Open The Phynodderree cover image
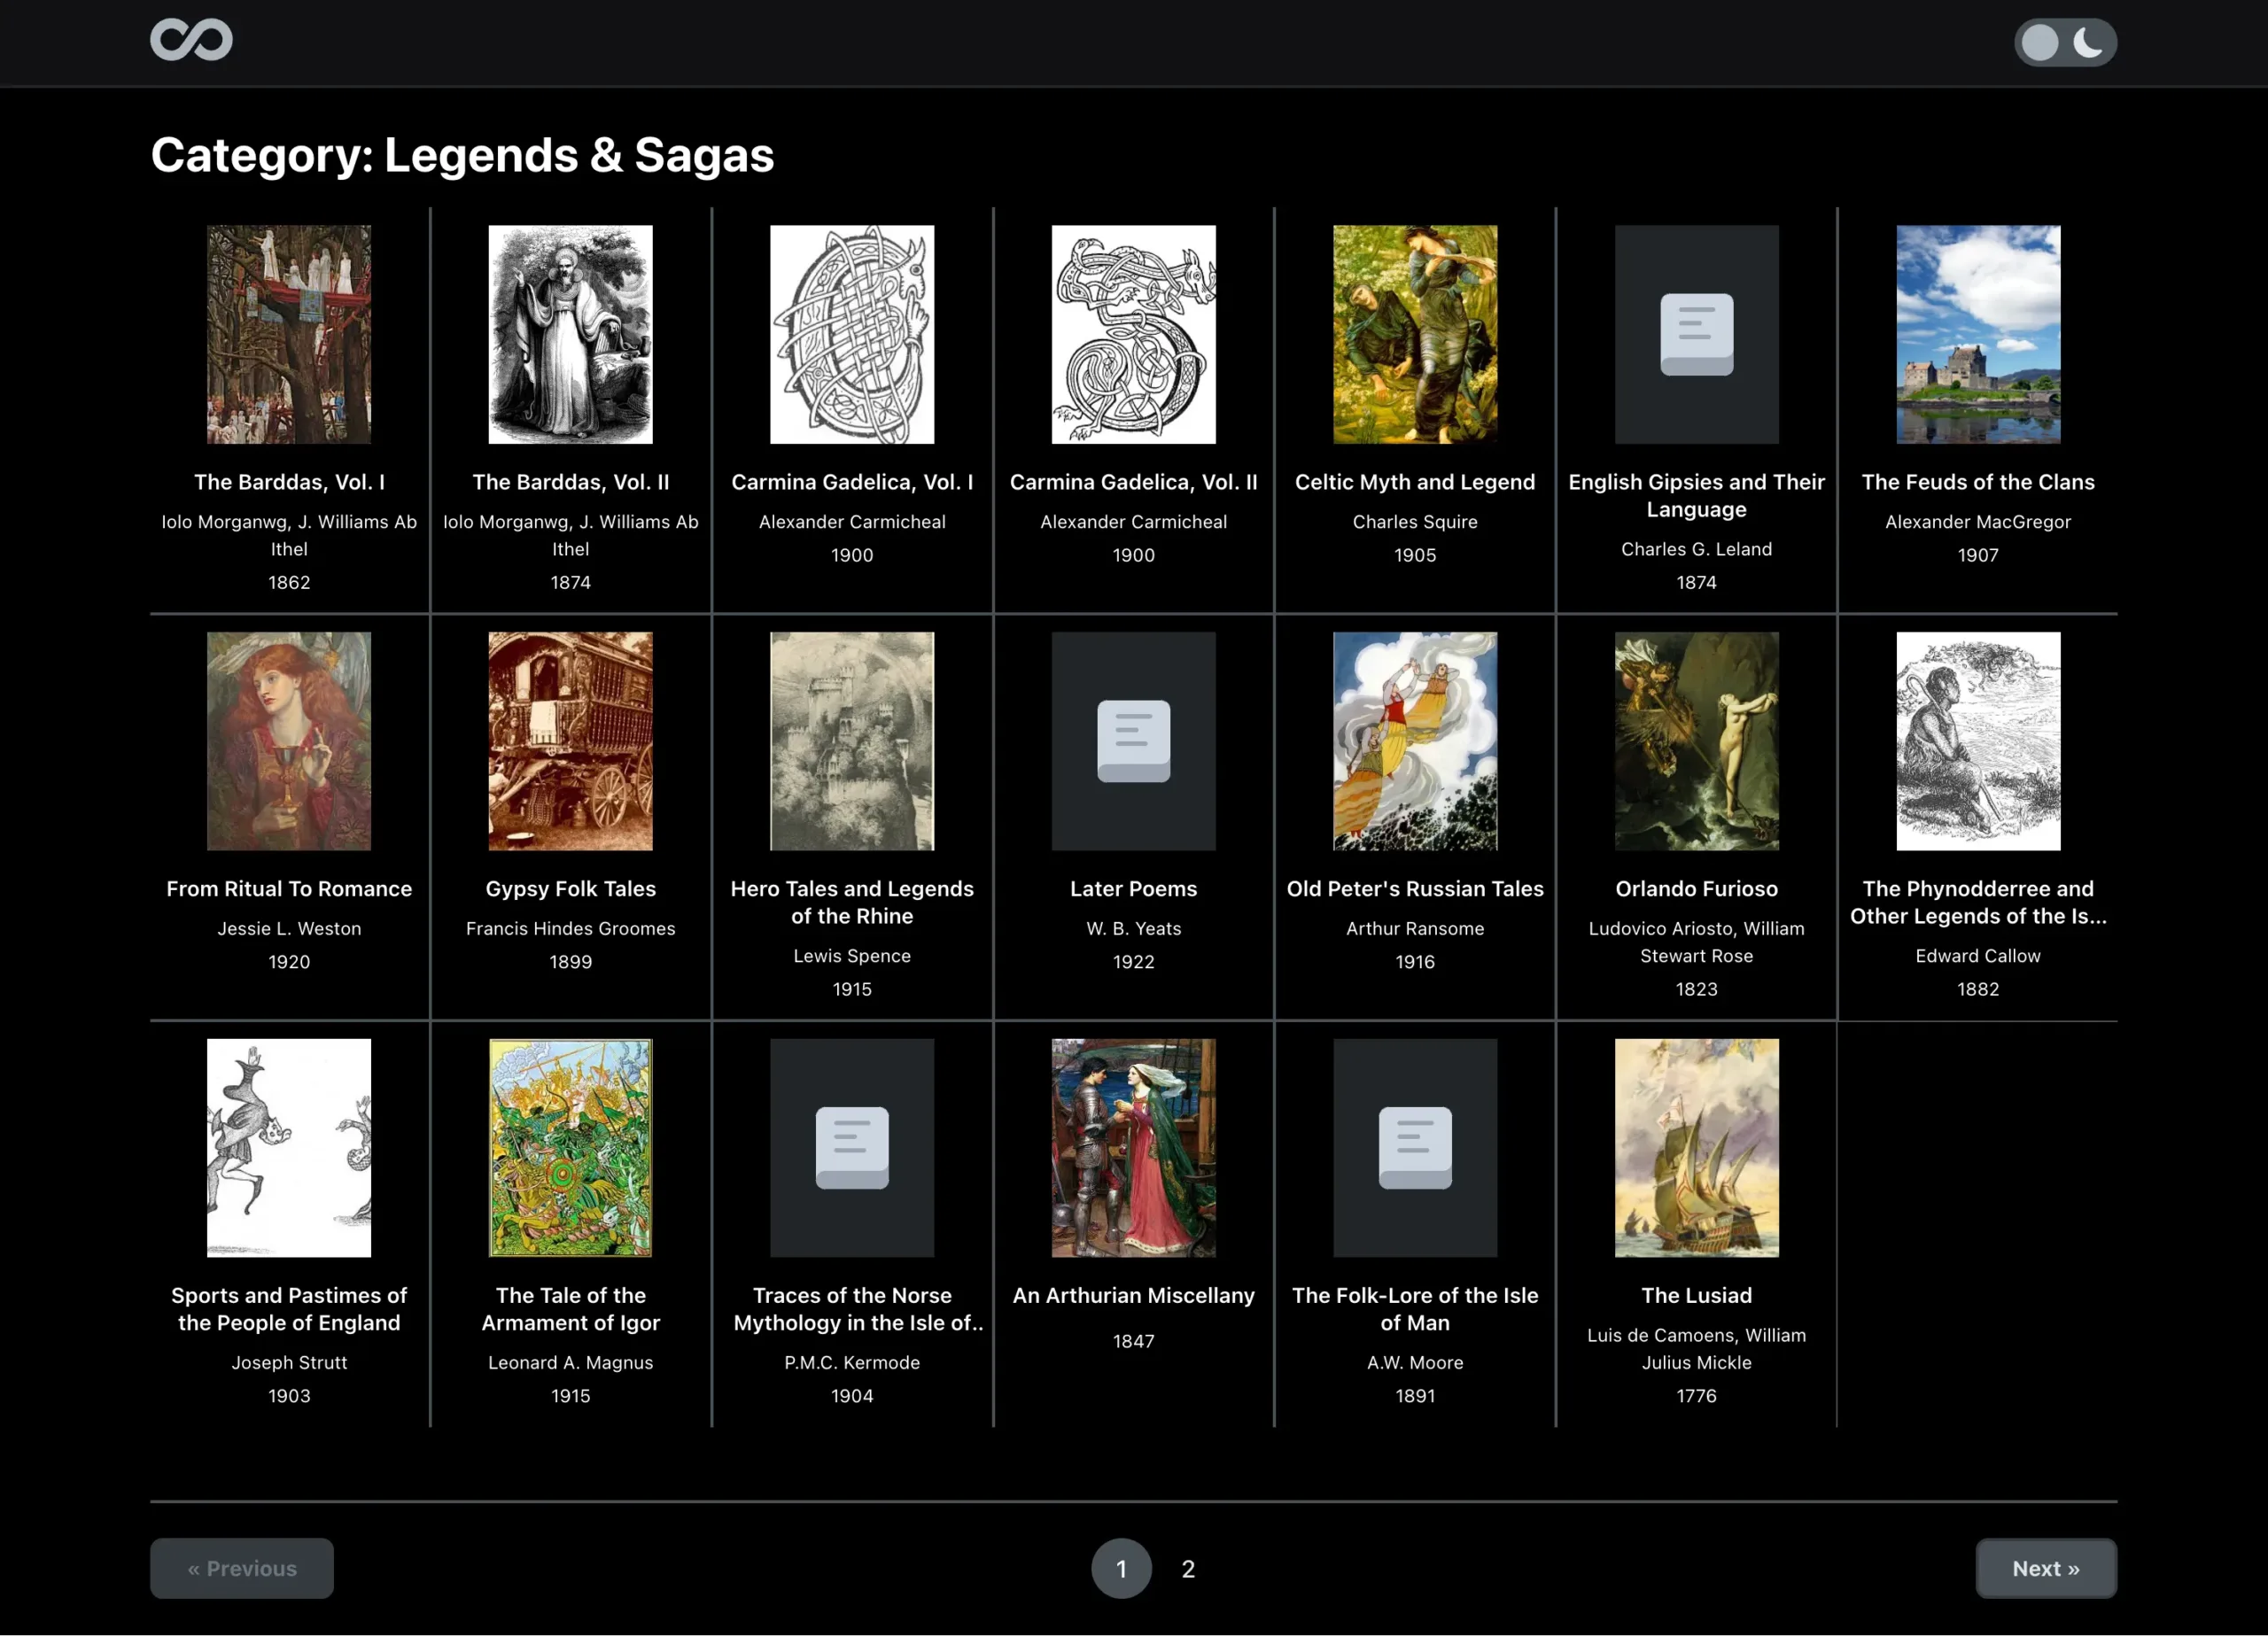Screen dimensions: 2268x1636 (x=1978, y=741)
